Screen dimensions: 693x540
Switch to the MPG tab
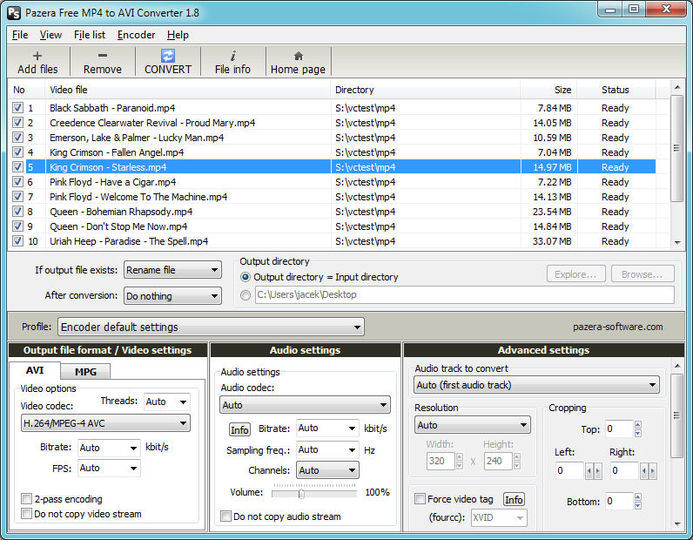click(x=85, y=372)
